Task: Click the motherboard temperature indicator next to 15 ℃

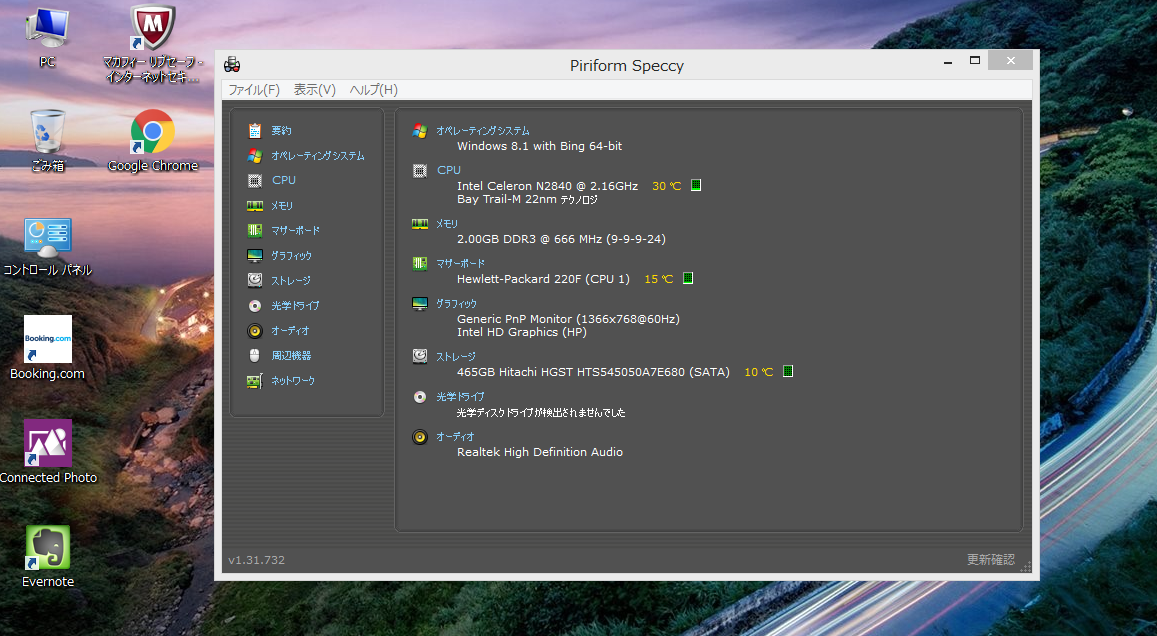Action: coord(688,278)
